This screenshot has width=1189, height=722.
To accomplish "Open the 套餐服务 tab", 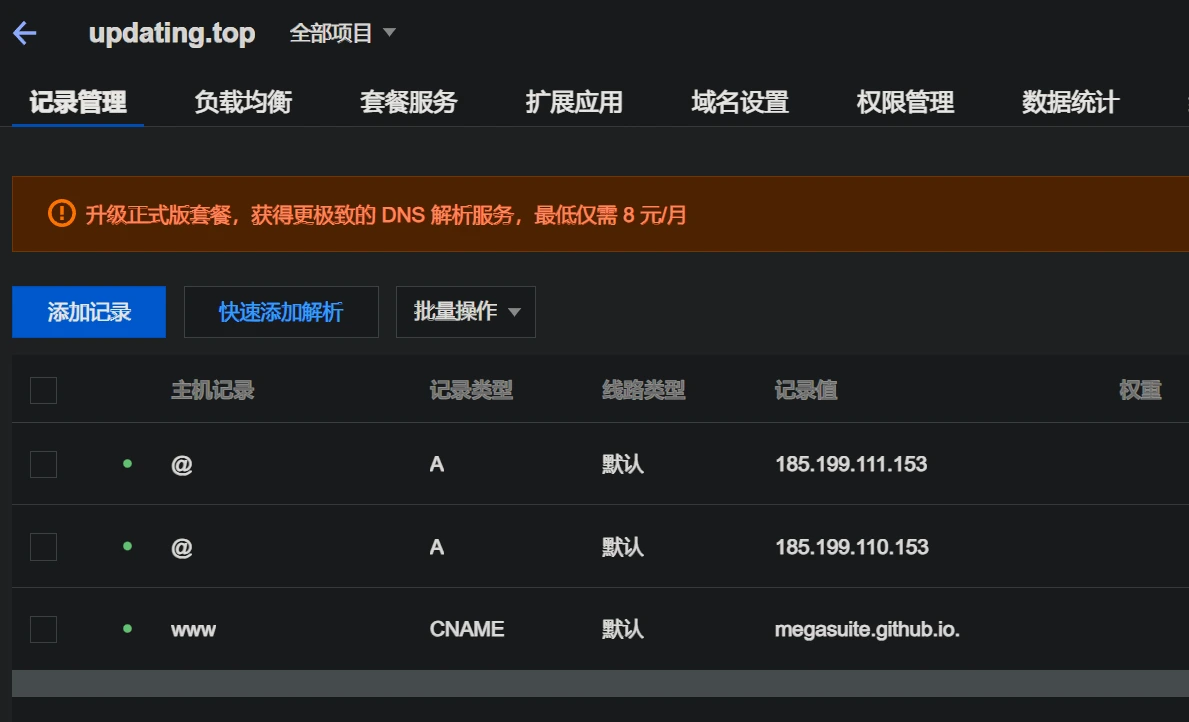I will [x=408, y=102].
